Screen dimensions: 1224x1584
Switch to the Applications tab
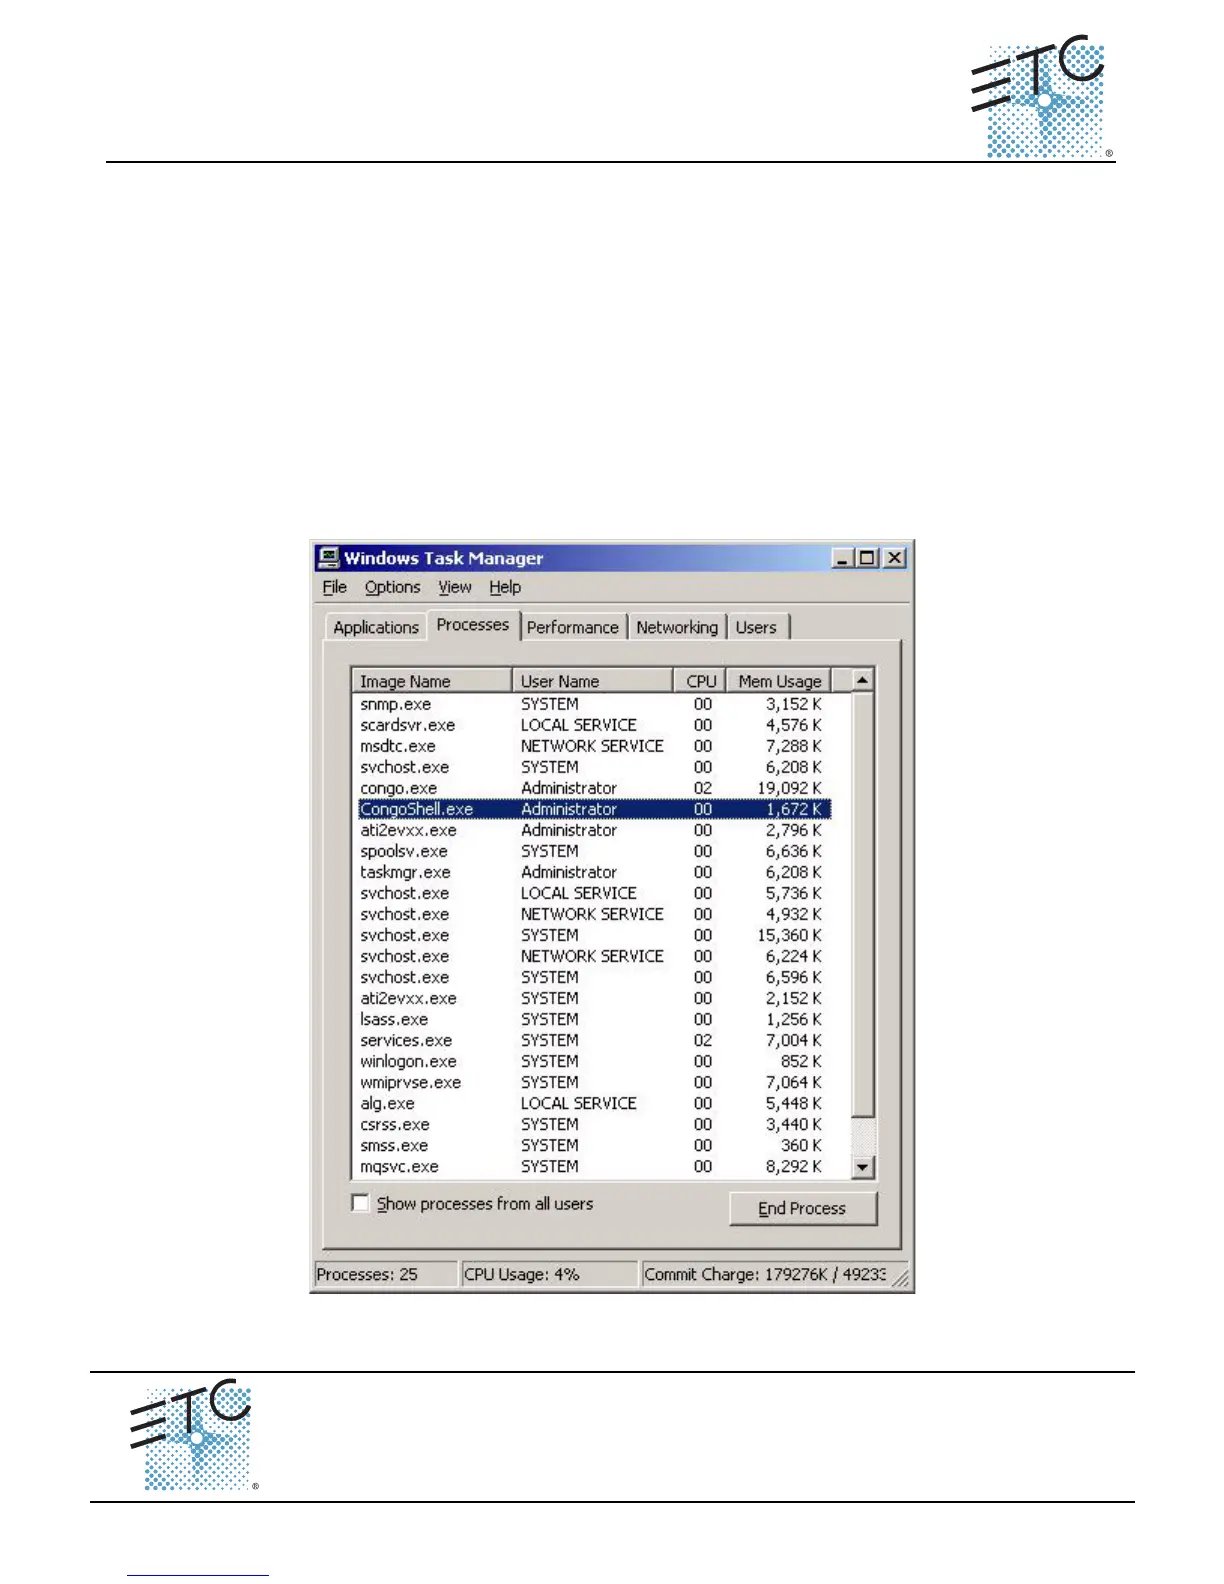click(376, 627)
